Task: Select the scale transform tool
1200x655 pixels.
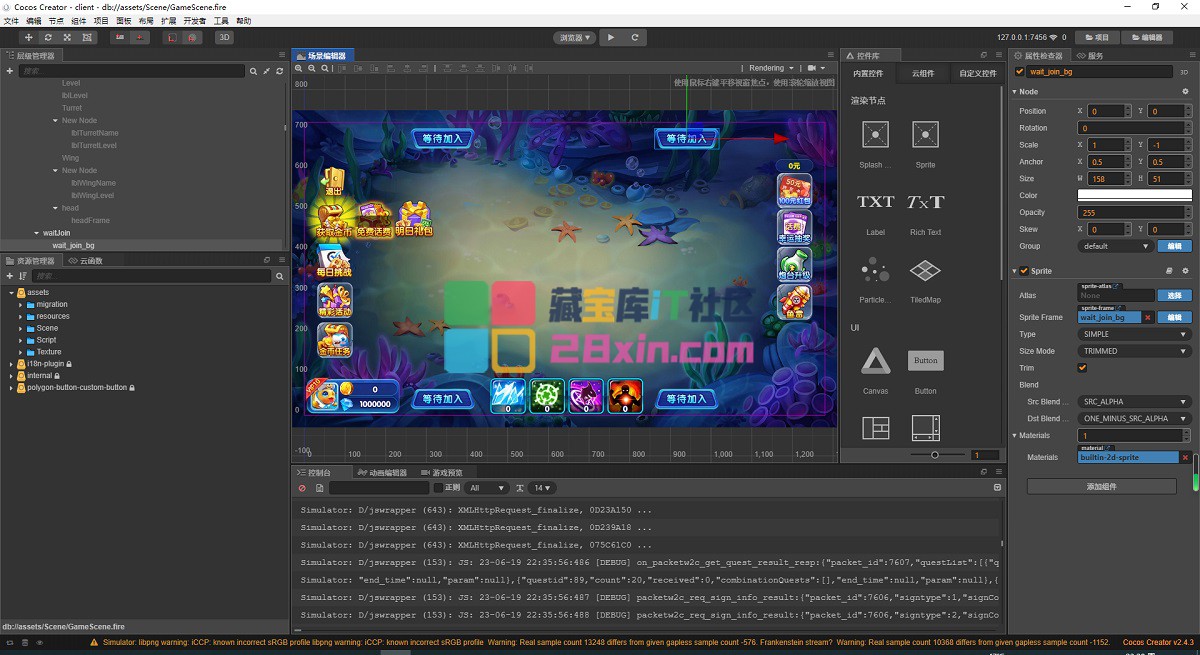Action: coord(68,37)
